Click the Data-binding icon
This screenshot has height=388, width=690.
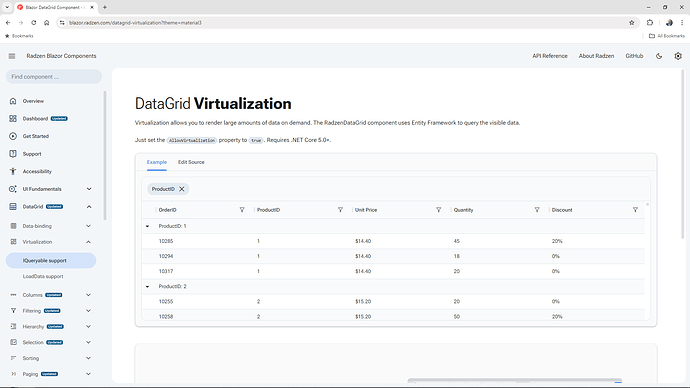click(x=13, y=226)
